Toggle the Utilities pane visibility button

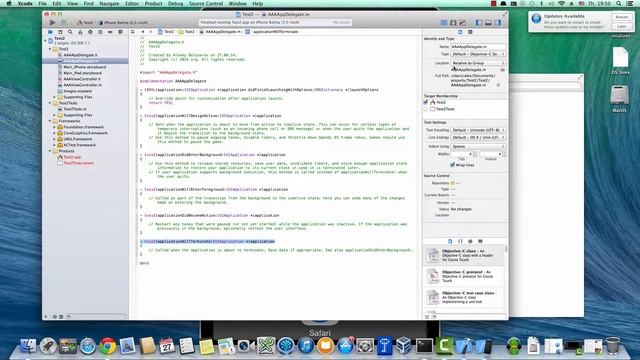(498, 22)
